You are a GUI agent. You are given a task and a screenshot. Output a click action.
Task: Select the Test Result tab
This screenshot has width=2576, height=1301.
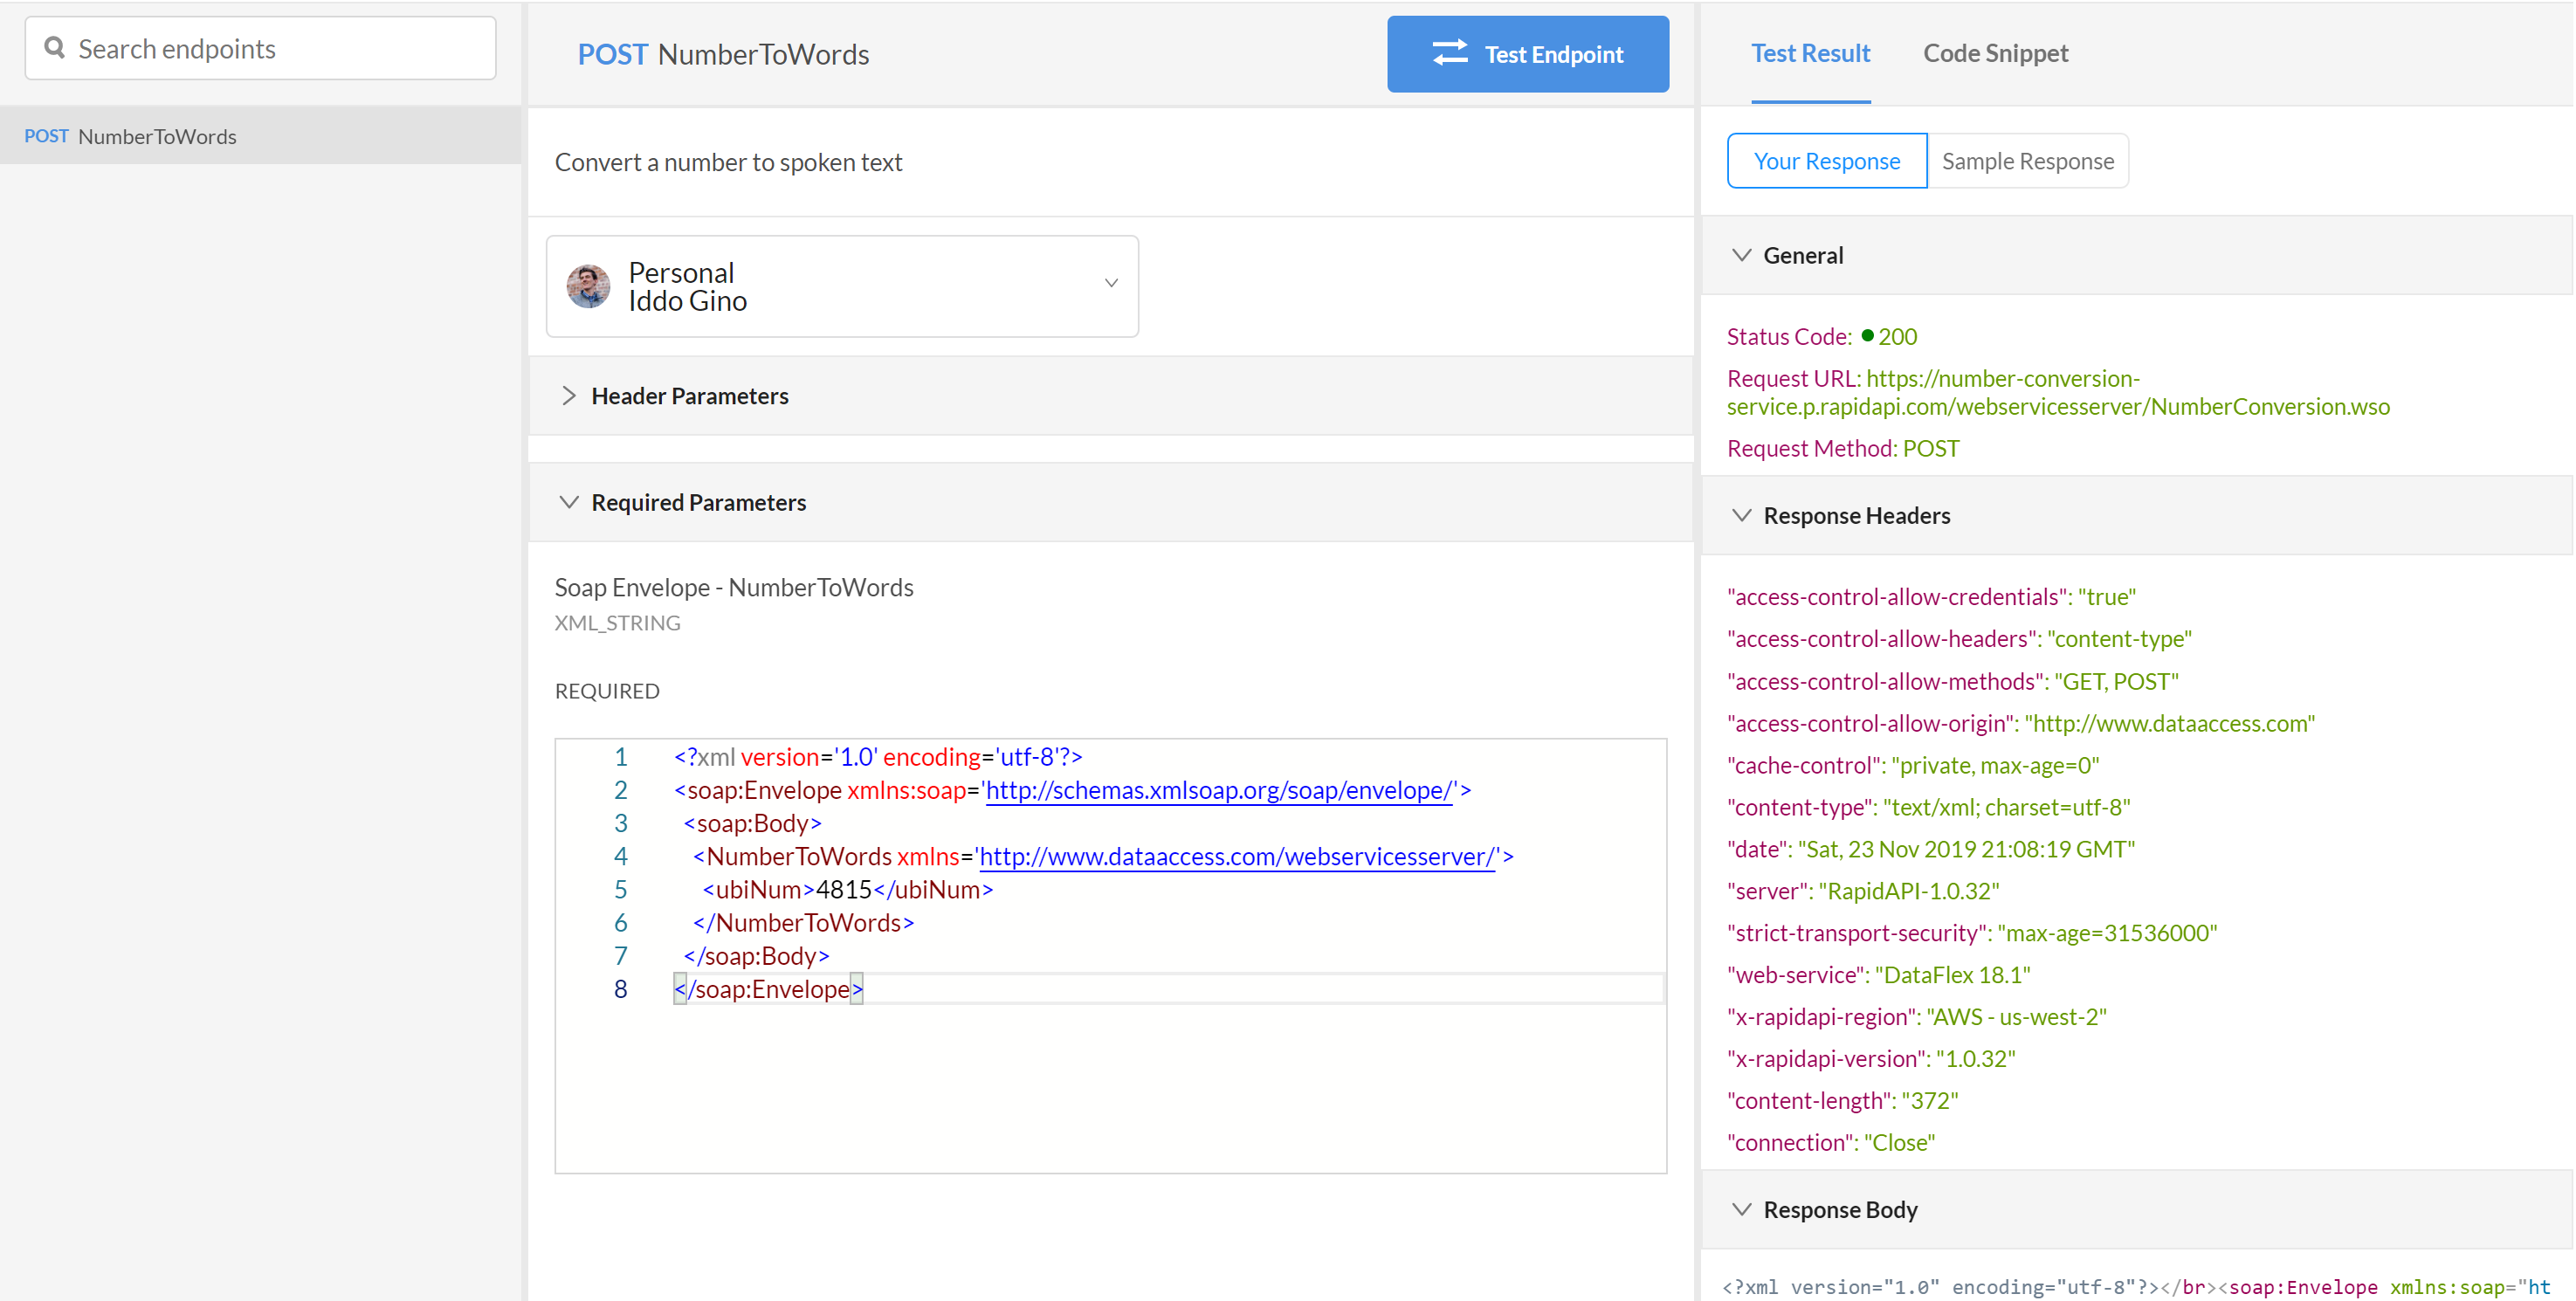[x=1810, y=53]
